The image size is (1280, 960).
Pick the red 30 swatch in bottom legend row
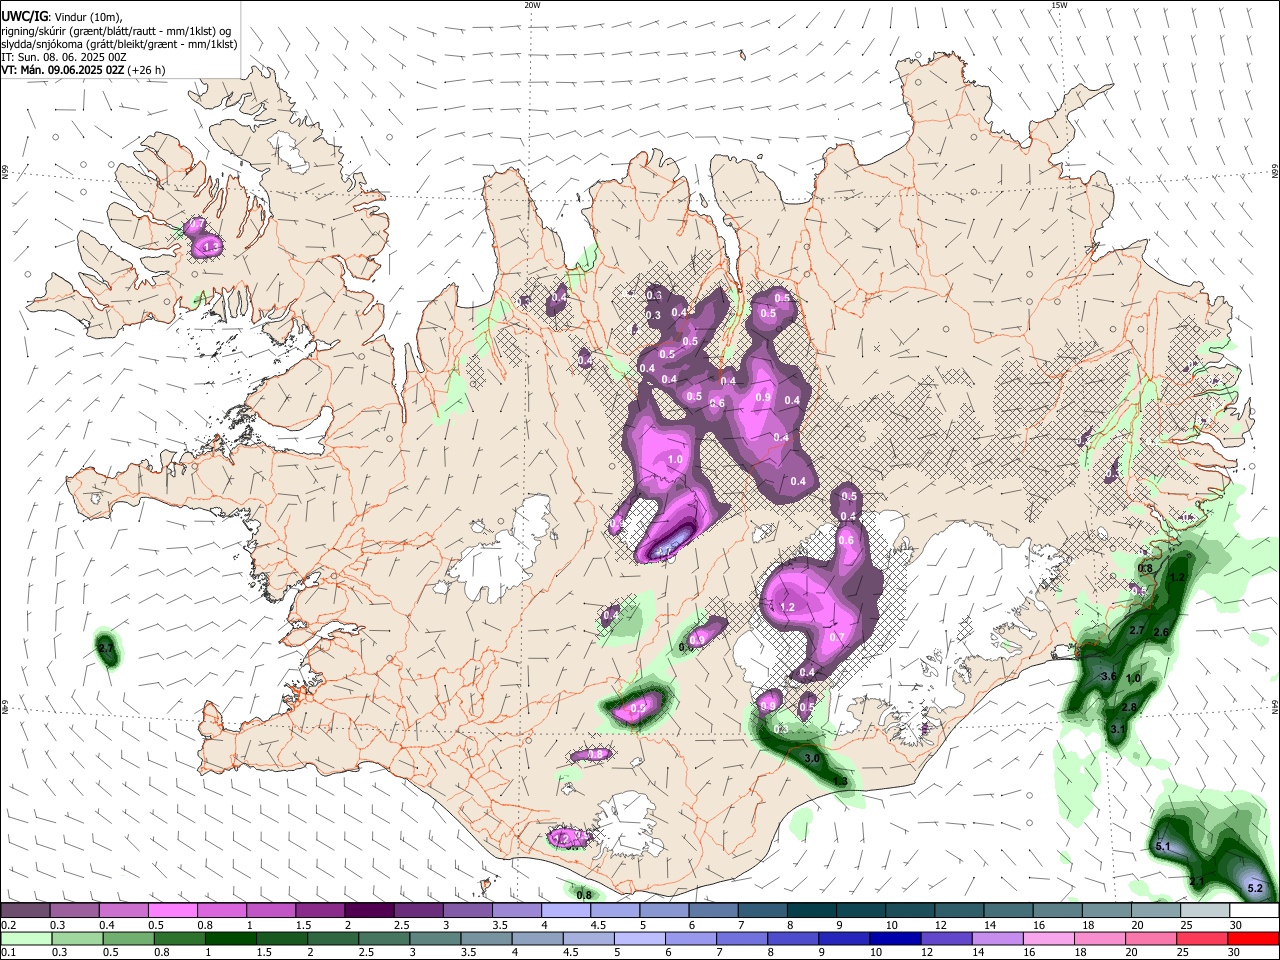point(1255,938)
